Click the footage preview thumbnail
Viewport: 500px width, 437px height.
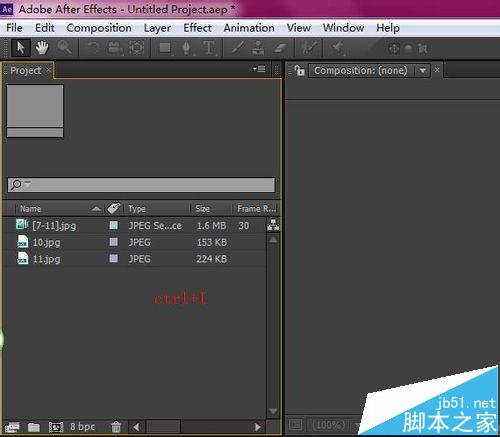(35, 110)
